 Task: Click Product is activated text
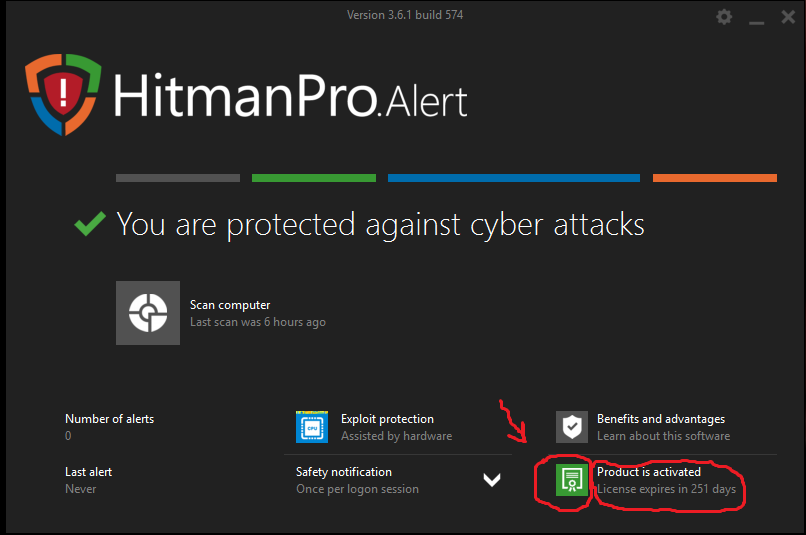[649, 472]
